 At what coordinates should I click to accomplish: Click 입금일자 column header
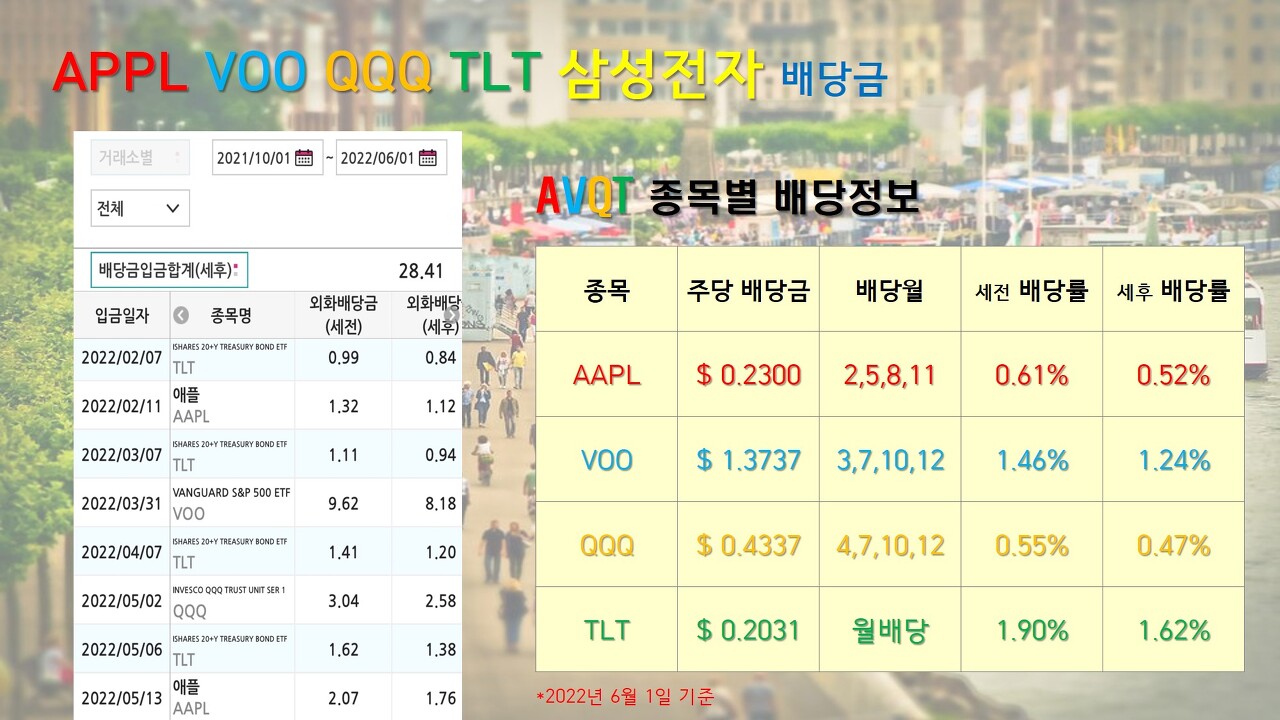click(x=122, y=315)
